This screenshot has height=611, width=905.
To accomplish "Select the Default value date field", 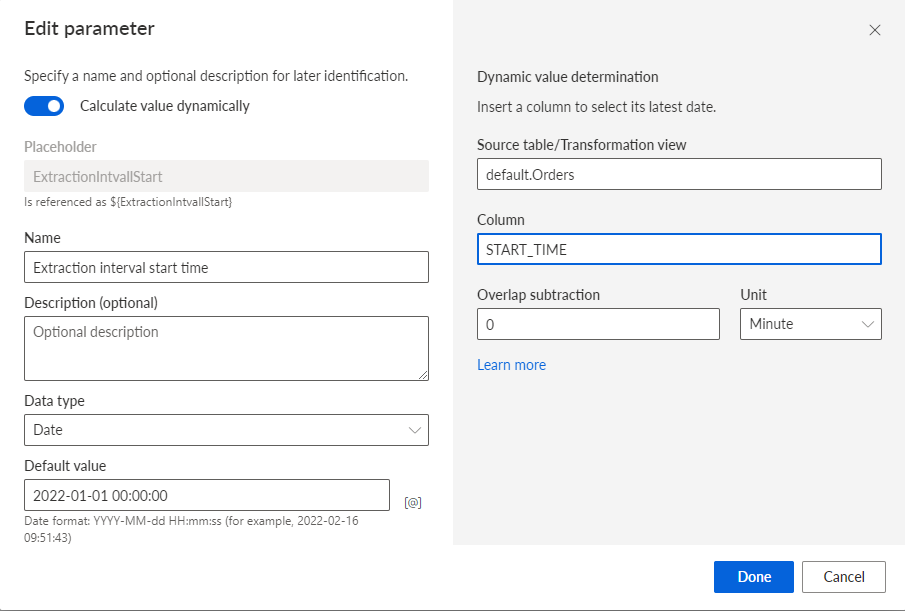I will coord(207,495).
